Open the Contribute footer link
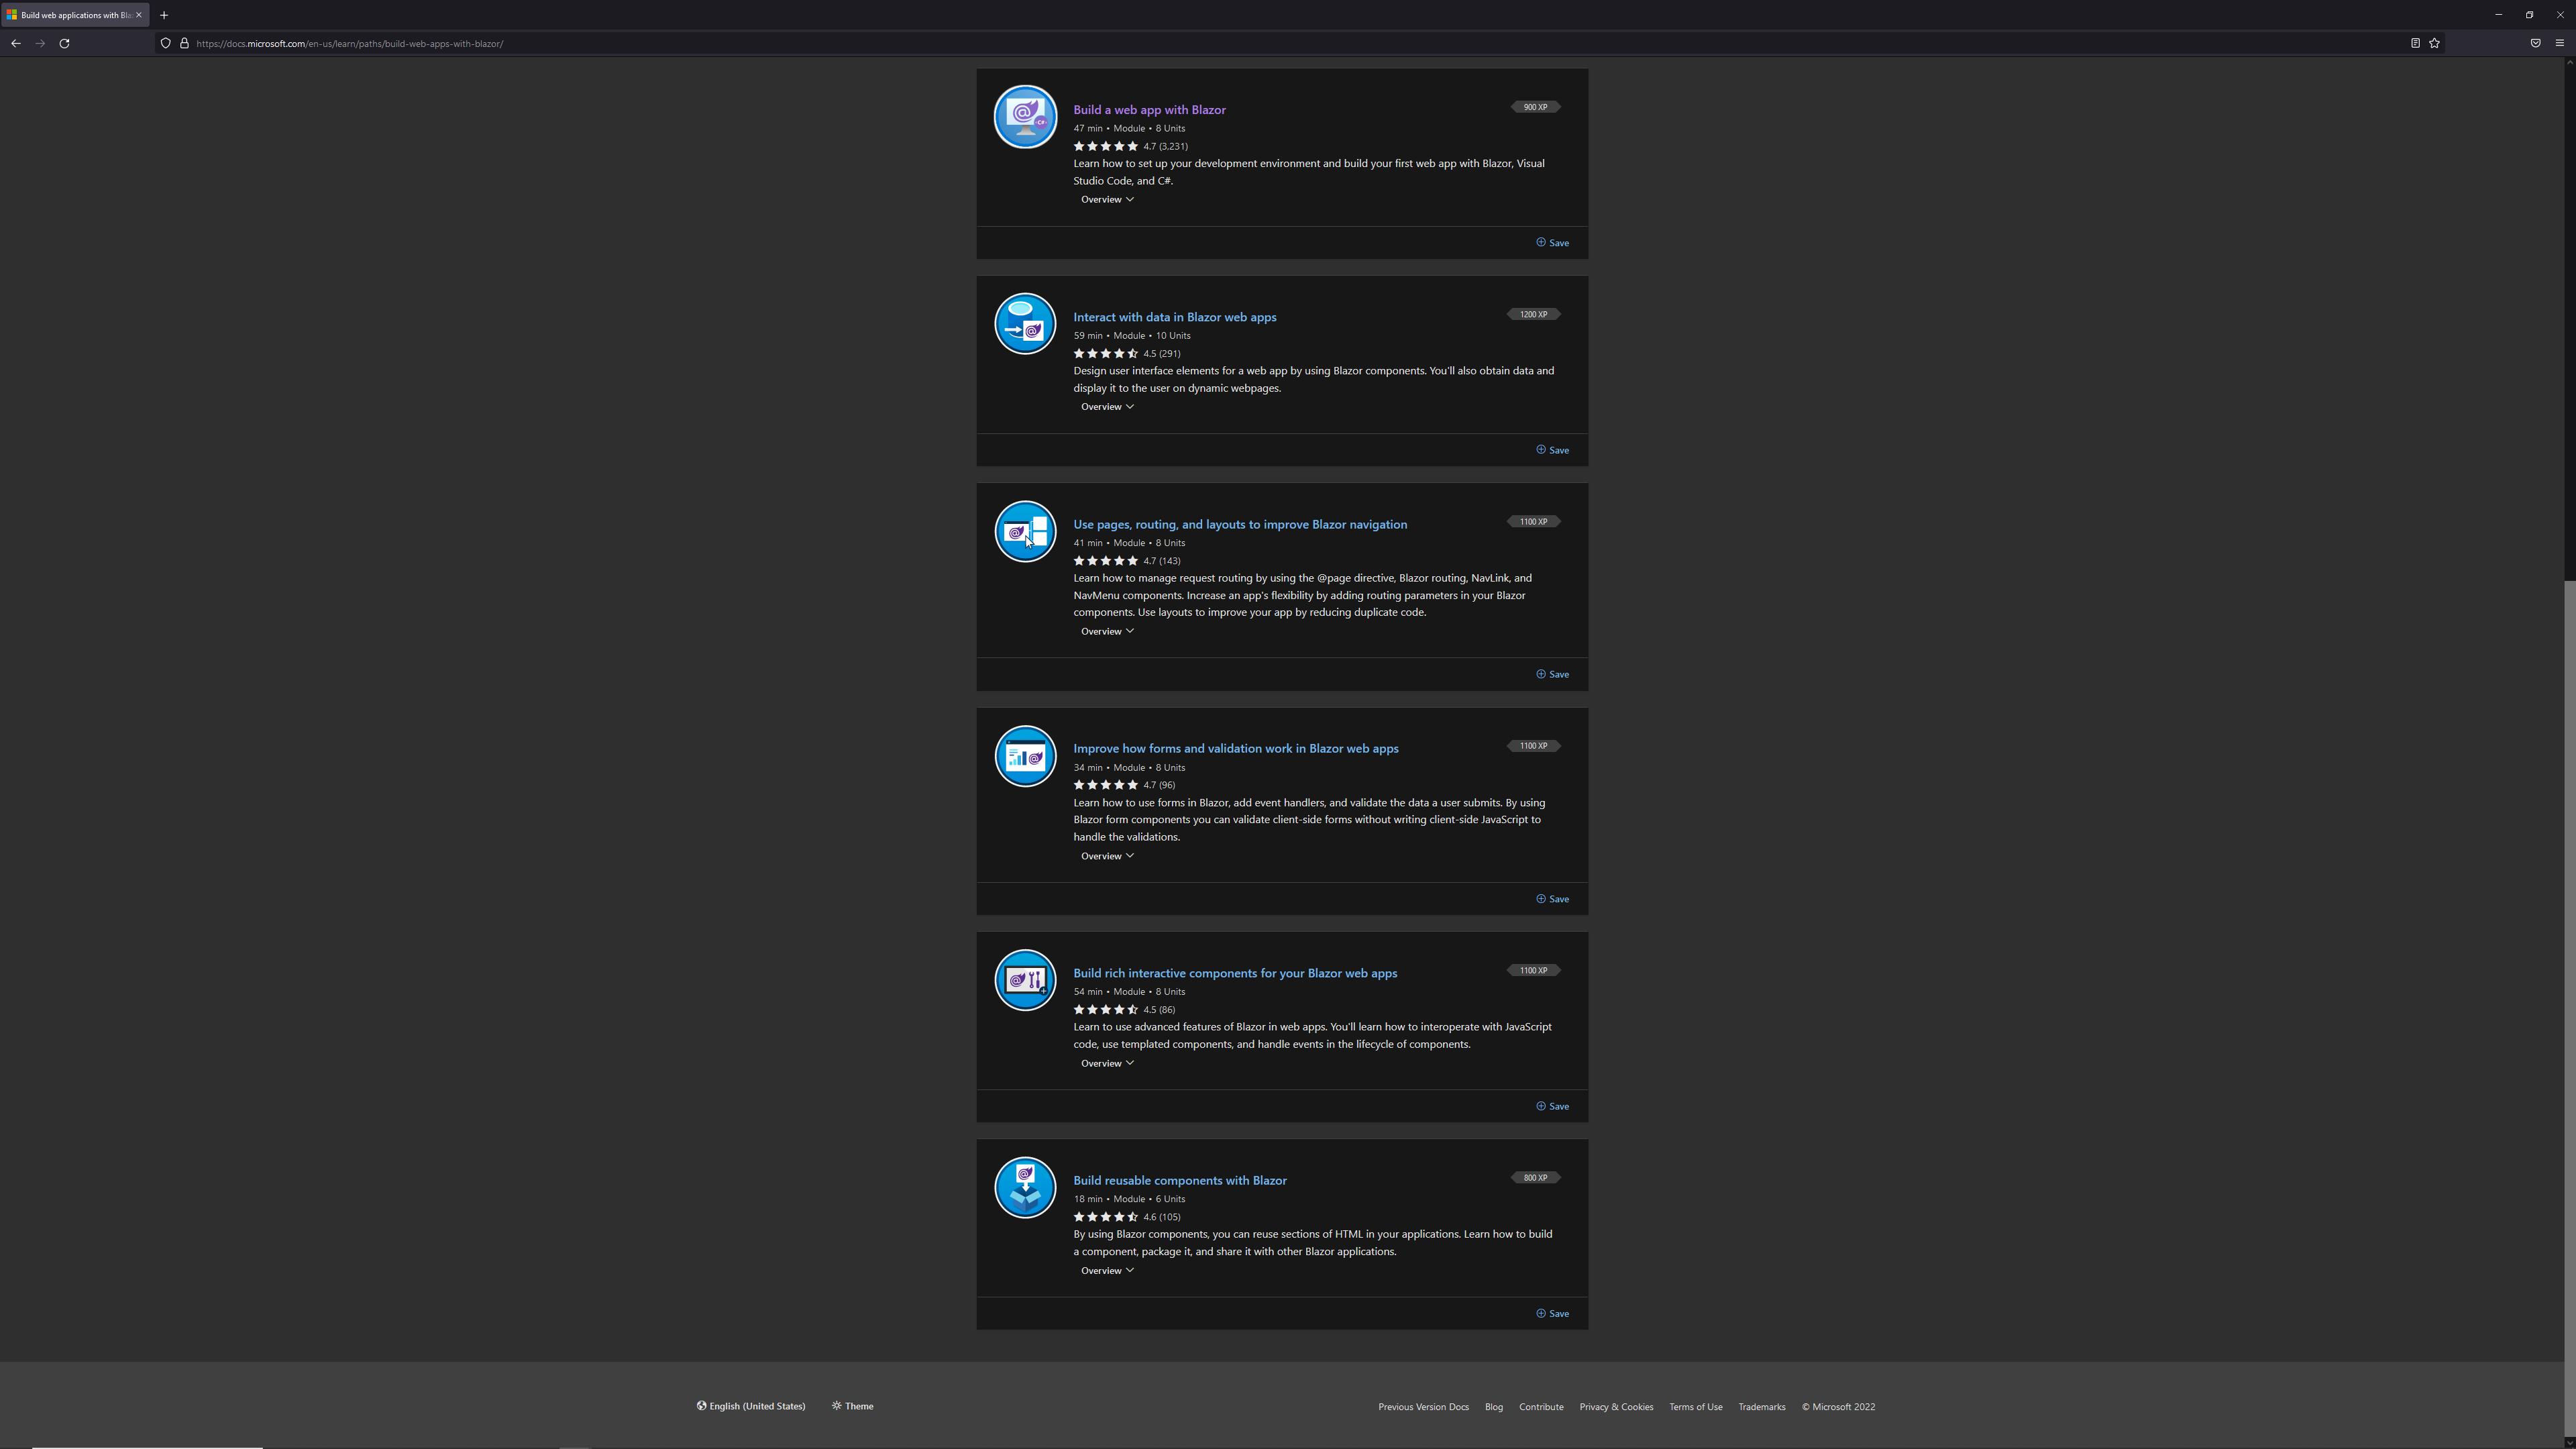Viewport: 2576px width, 1449px height. (1541, 1407)
